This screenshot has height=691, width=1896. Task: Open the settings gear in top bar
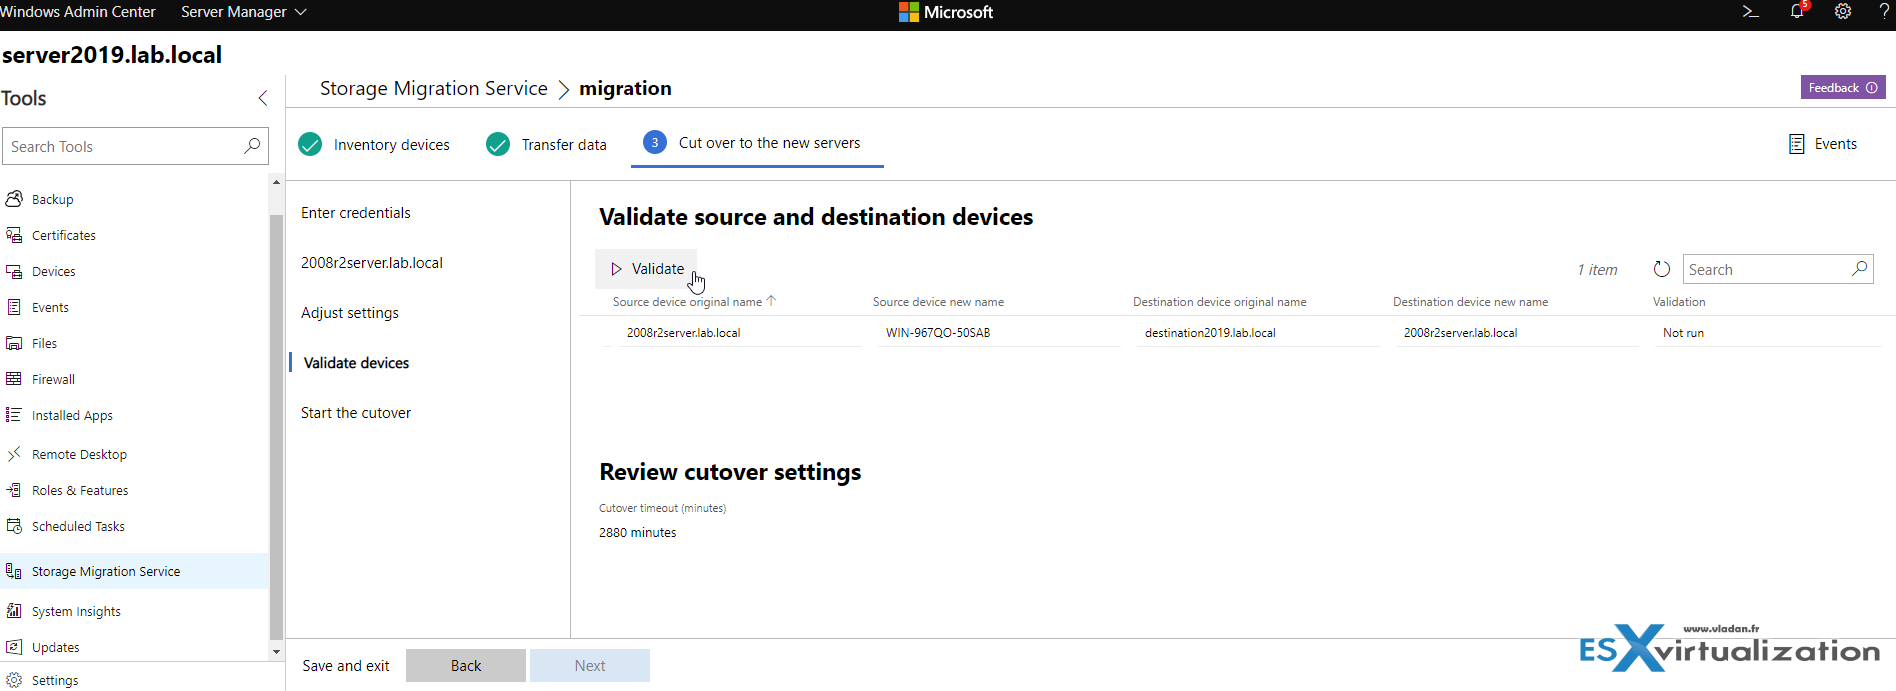pyautogui.click(x=1843, y=12)
